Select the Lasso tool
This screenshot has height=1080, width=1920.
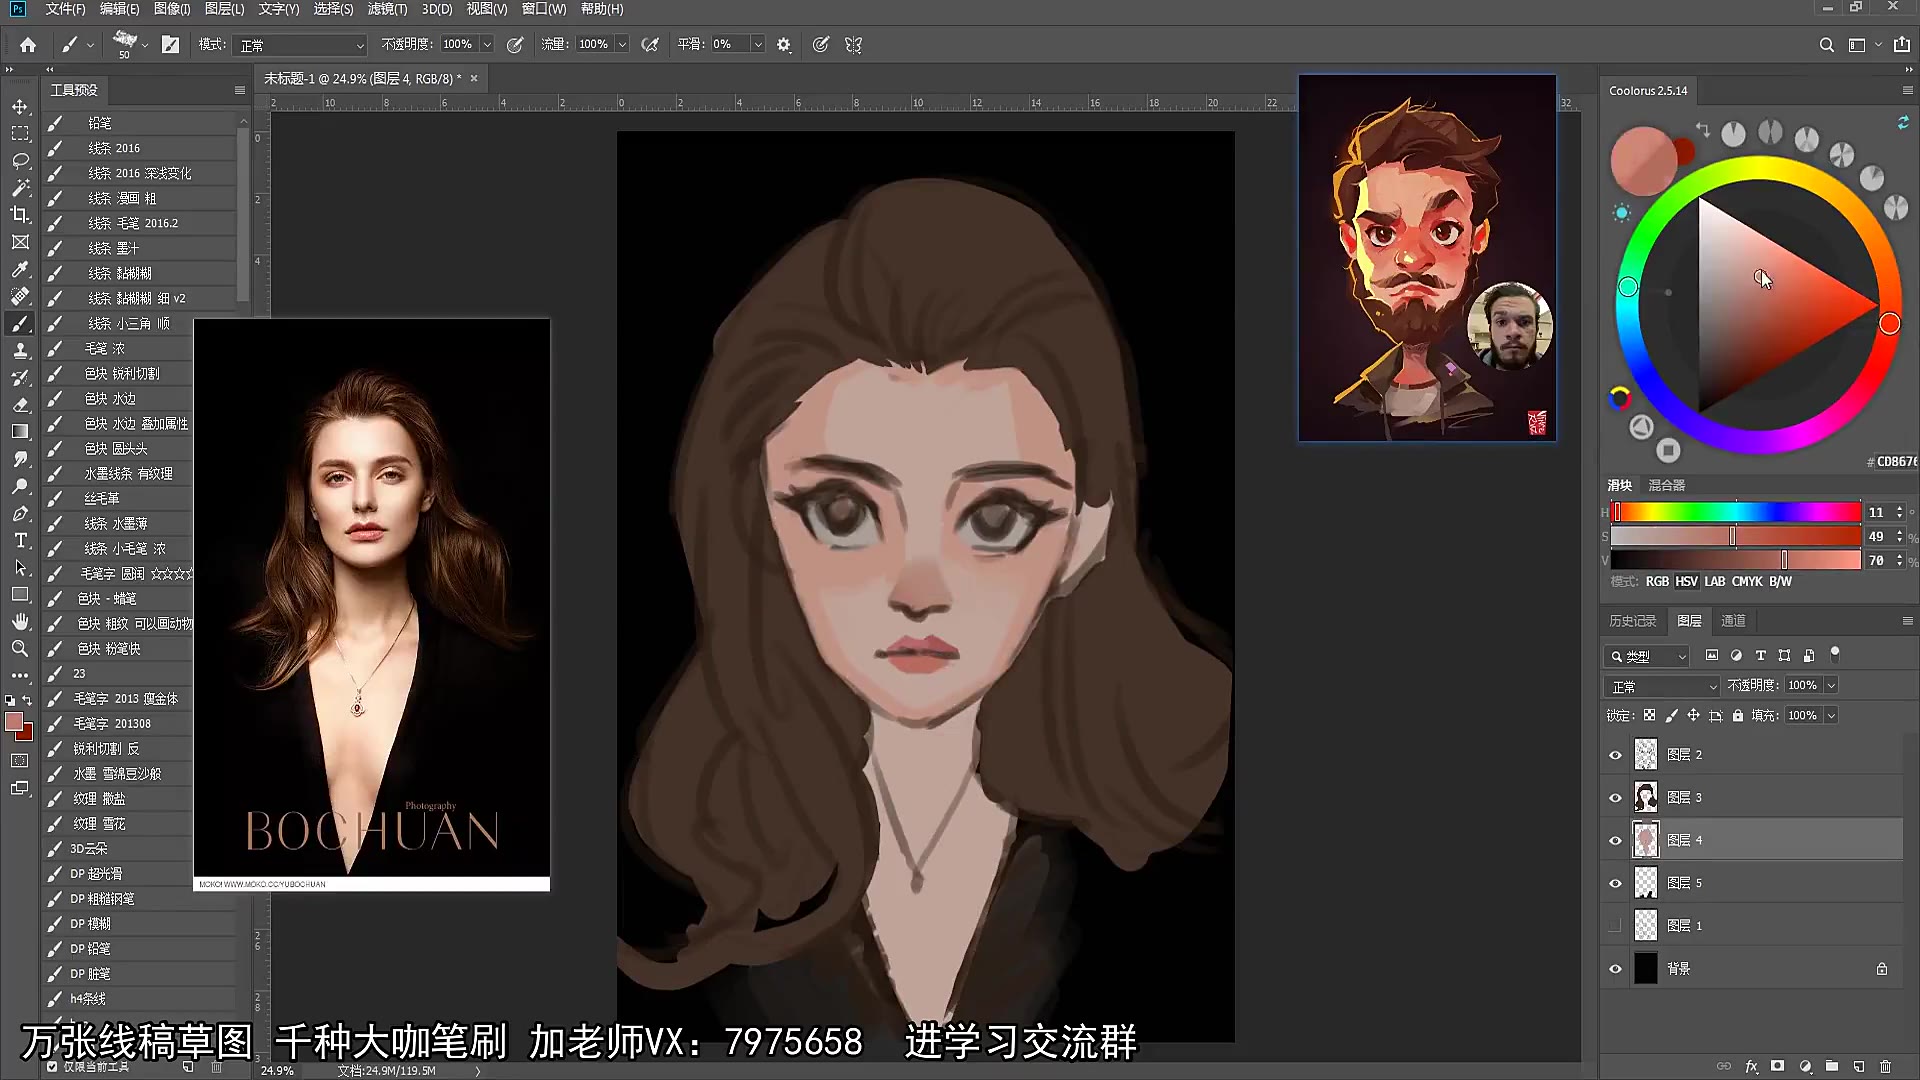pyautogui.click(x=20, y=160)
